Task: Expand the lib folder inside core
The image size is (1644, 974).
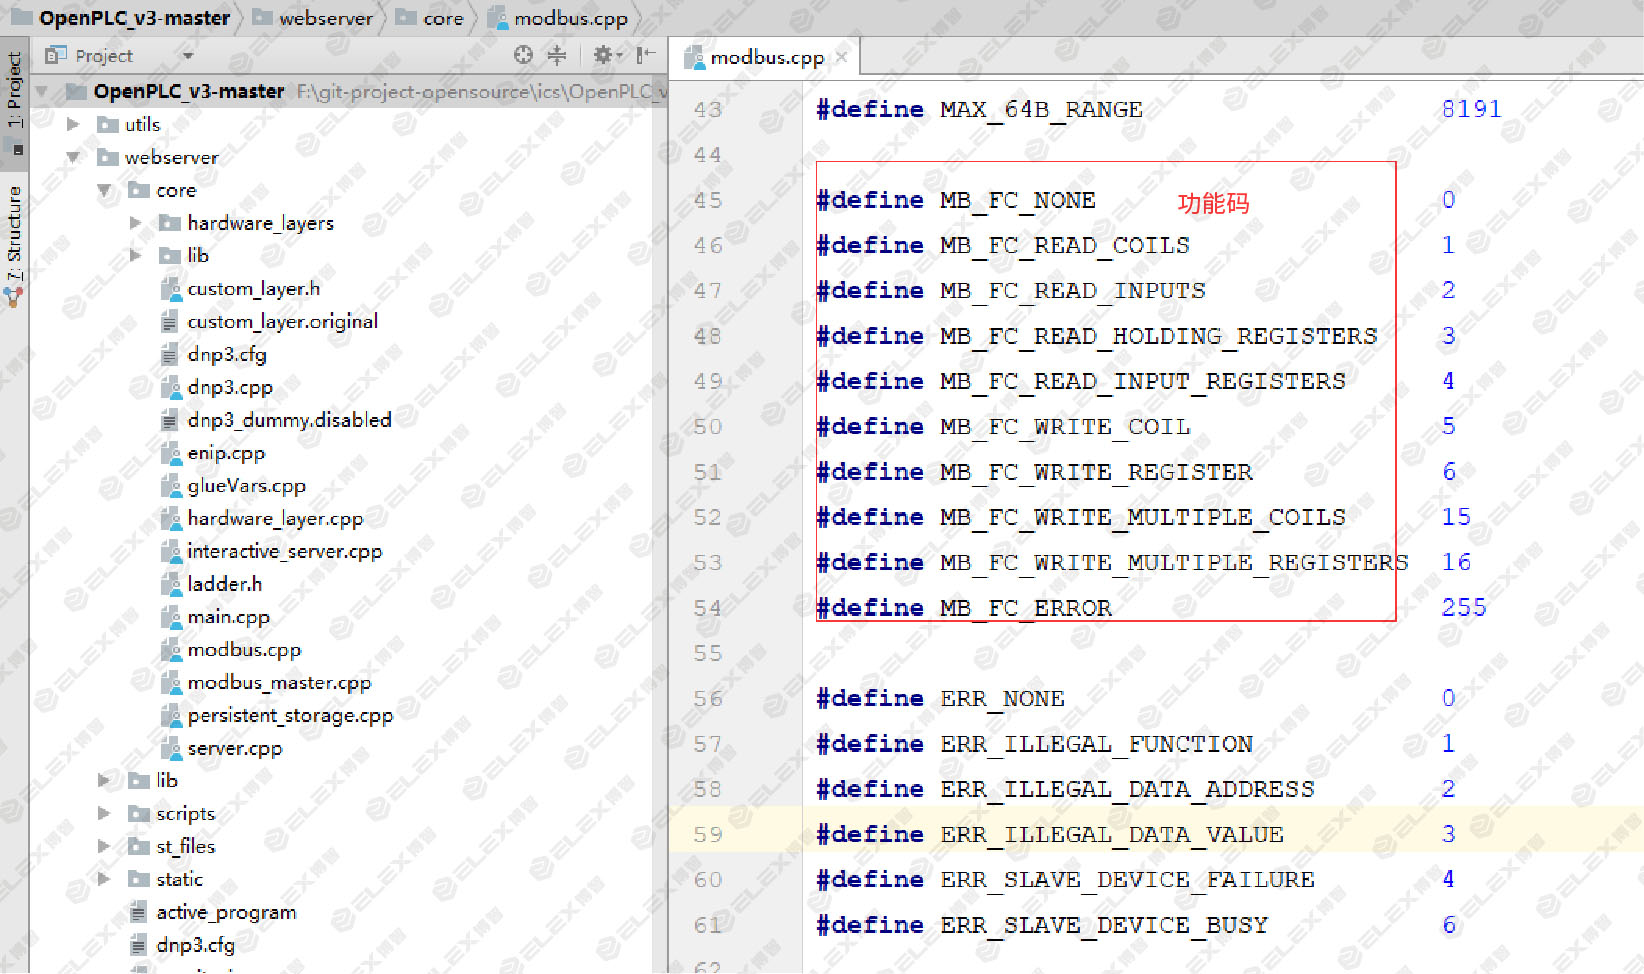Action: (136, 255)
